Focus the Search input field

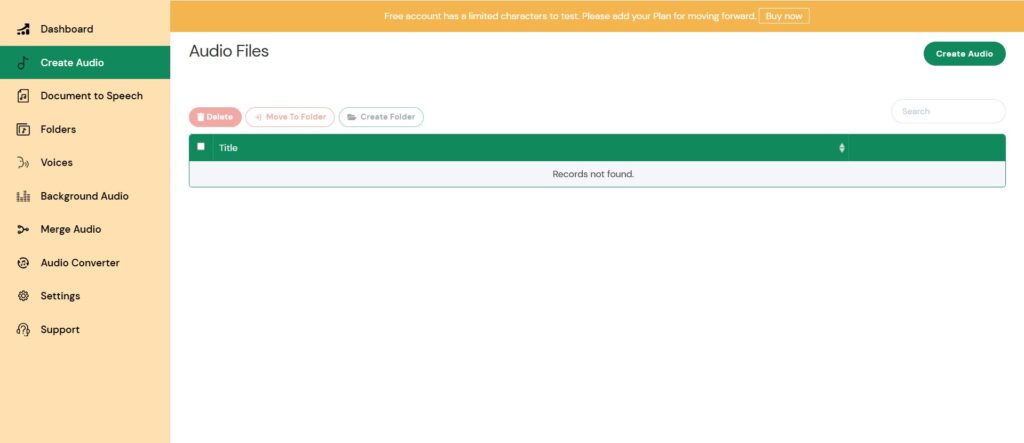click(x=948, y=111)
